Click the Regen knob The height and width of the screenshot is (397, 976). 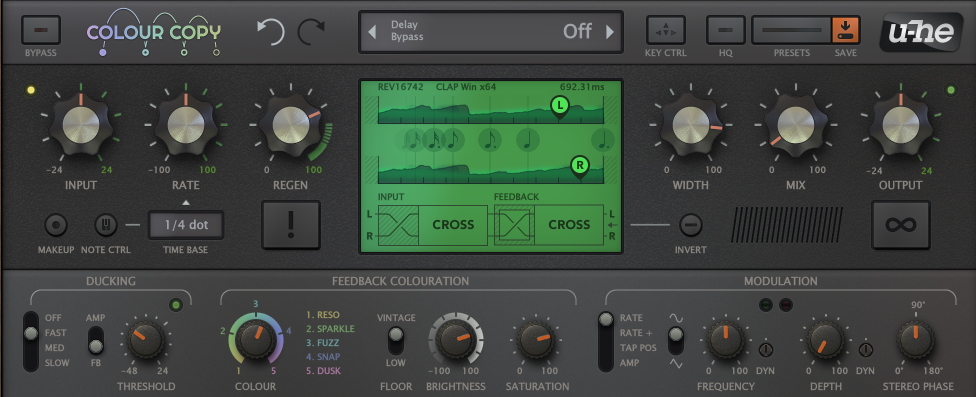coord(291,124)
